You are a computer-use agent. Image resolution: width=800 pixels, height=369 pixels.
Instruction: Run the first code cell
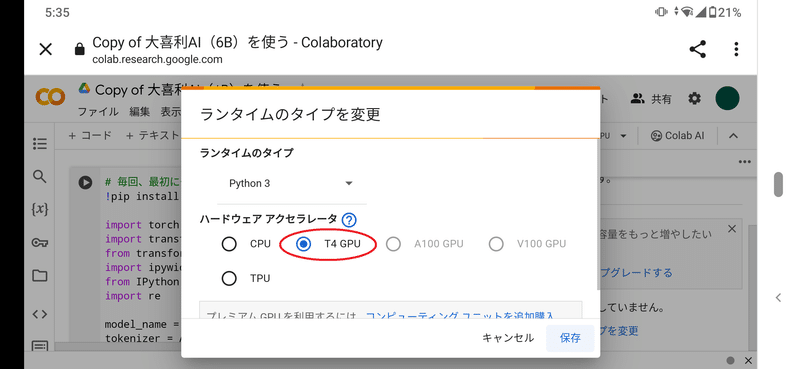85,182
